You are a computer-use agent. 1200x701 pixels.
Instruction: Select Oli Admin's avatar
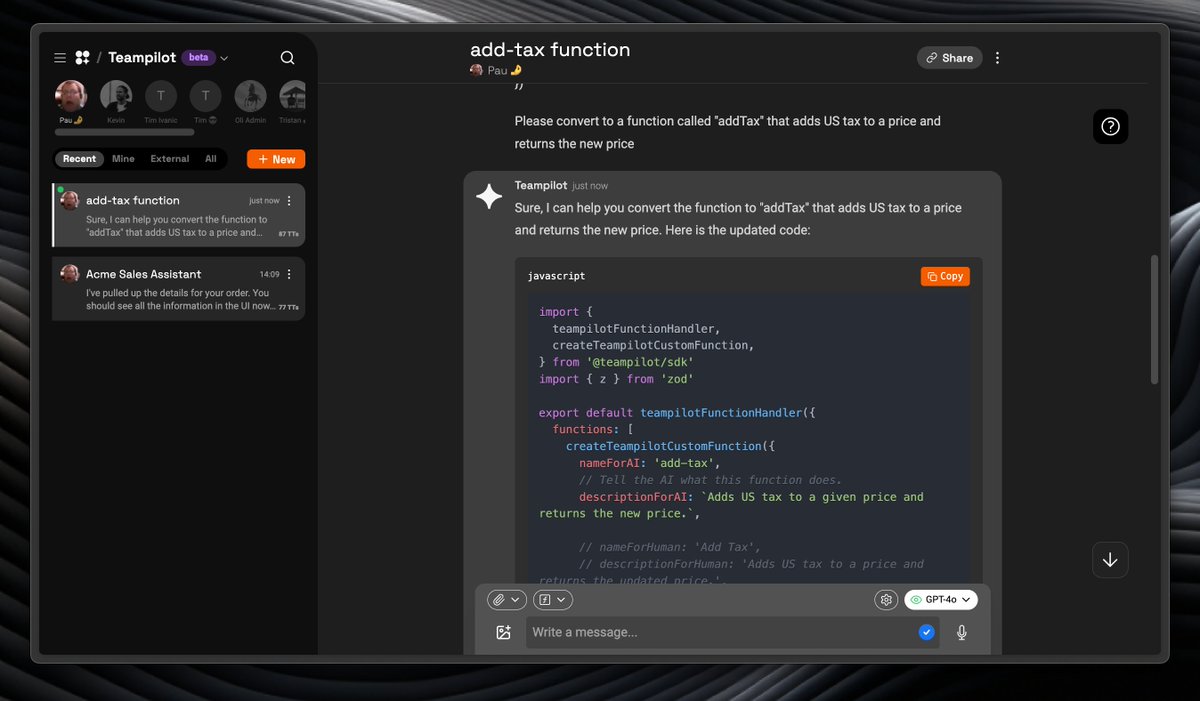(x=251, y=96)
